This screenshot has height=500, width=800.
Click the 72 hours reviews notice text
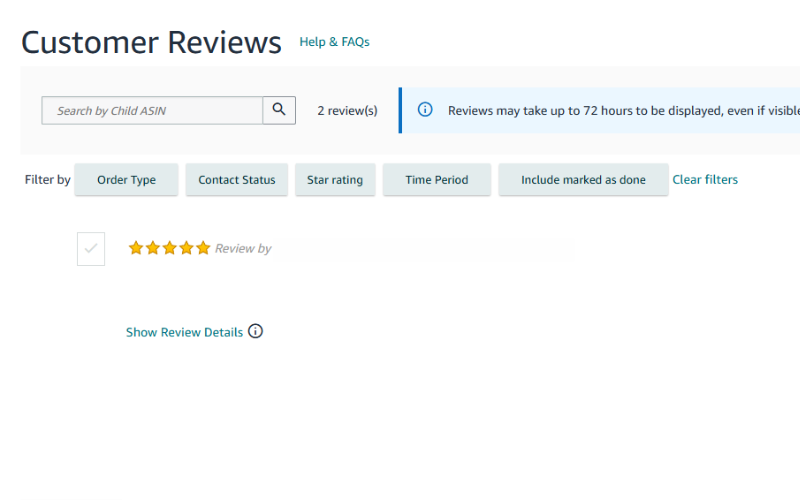623,111
